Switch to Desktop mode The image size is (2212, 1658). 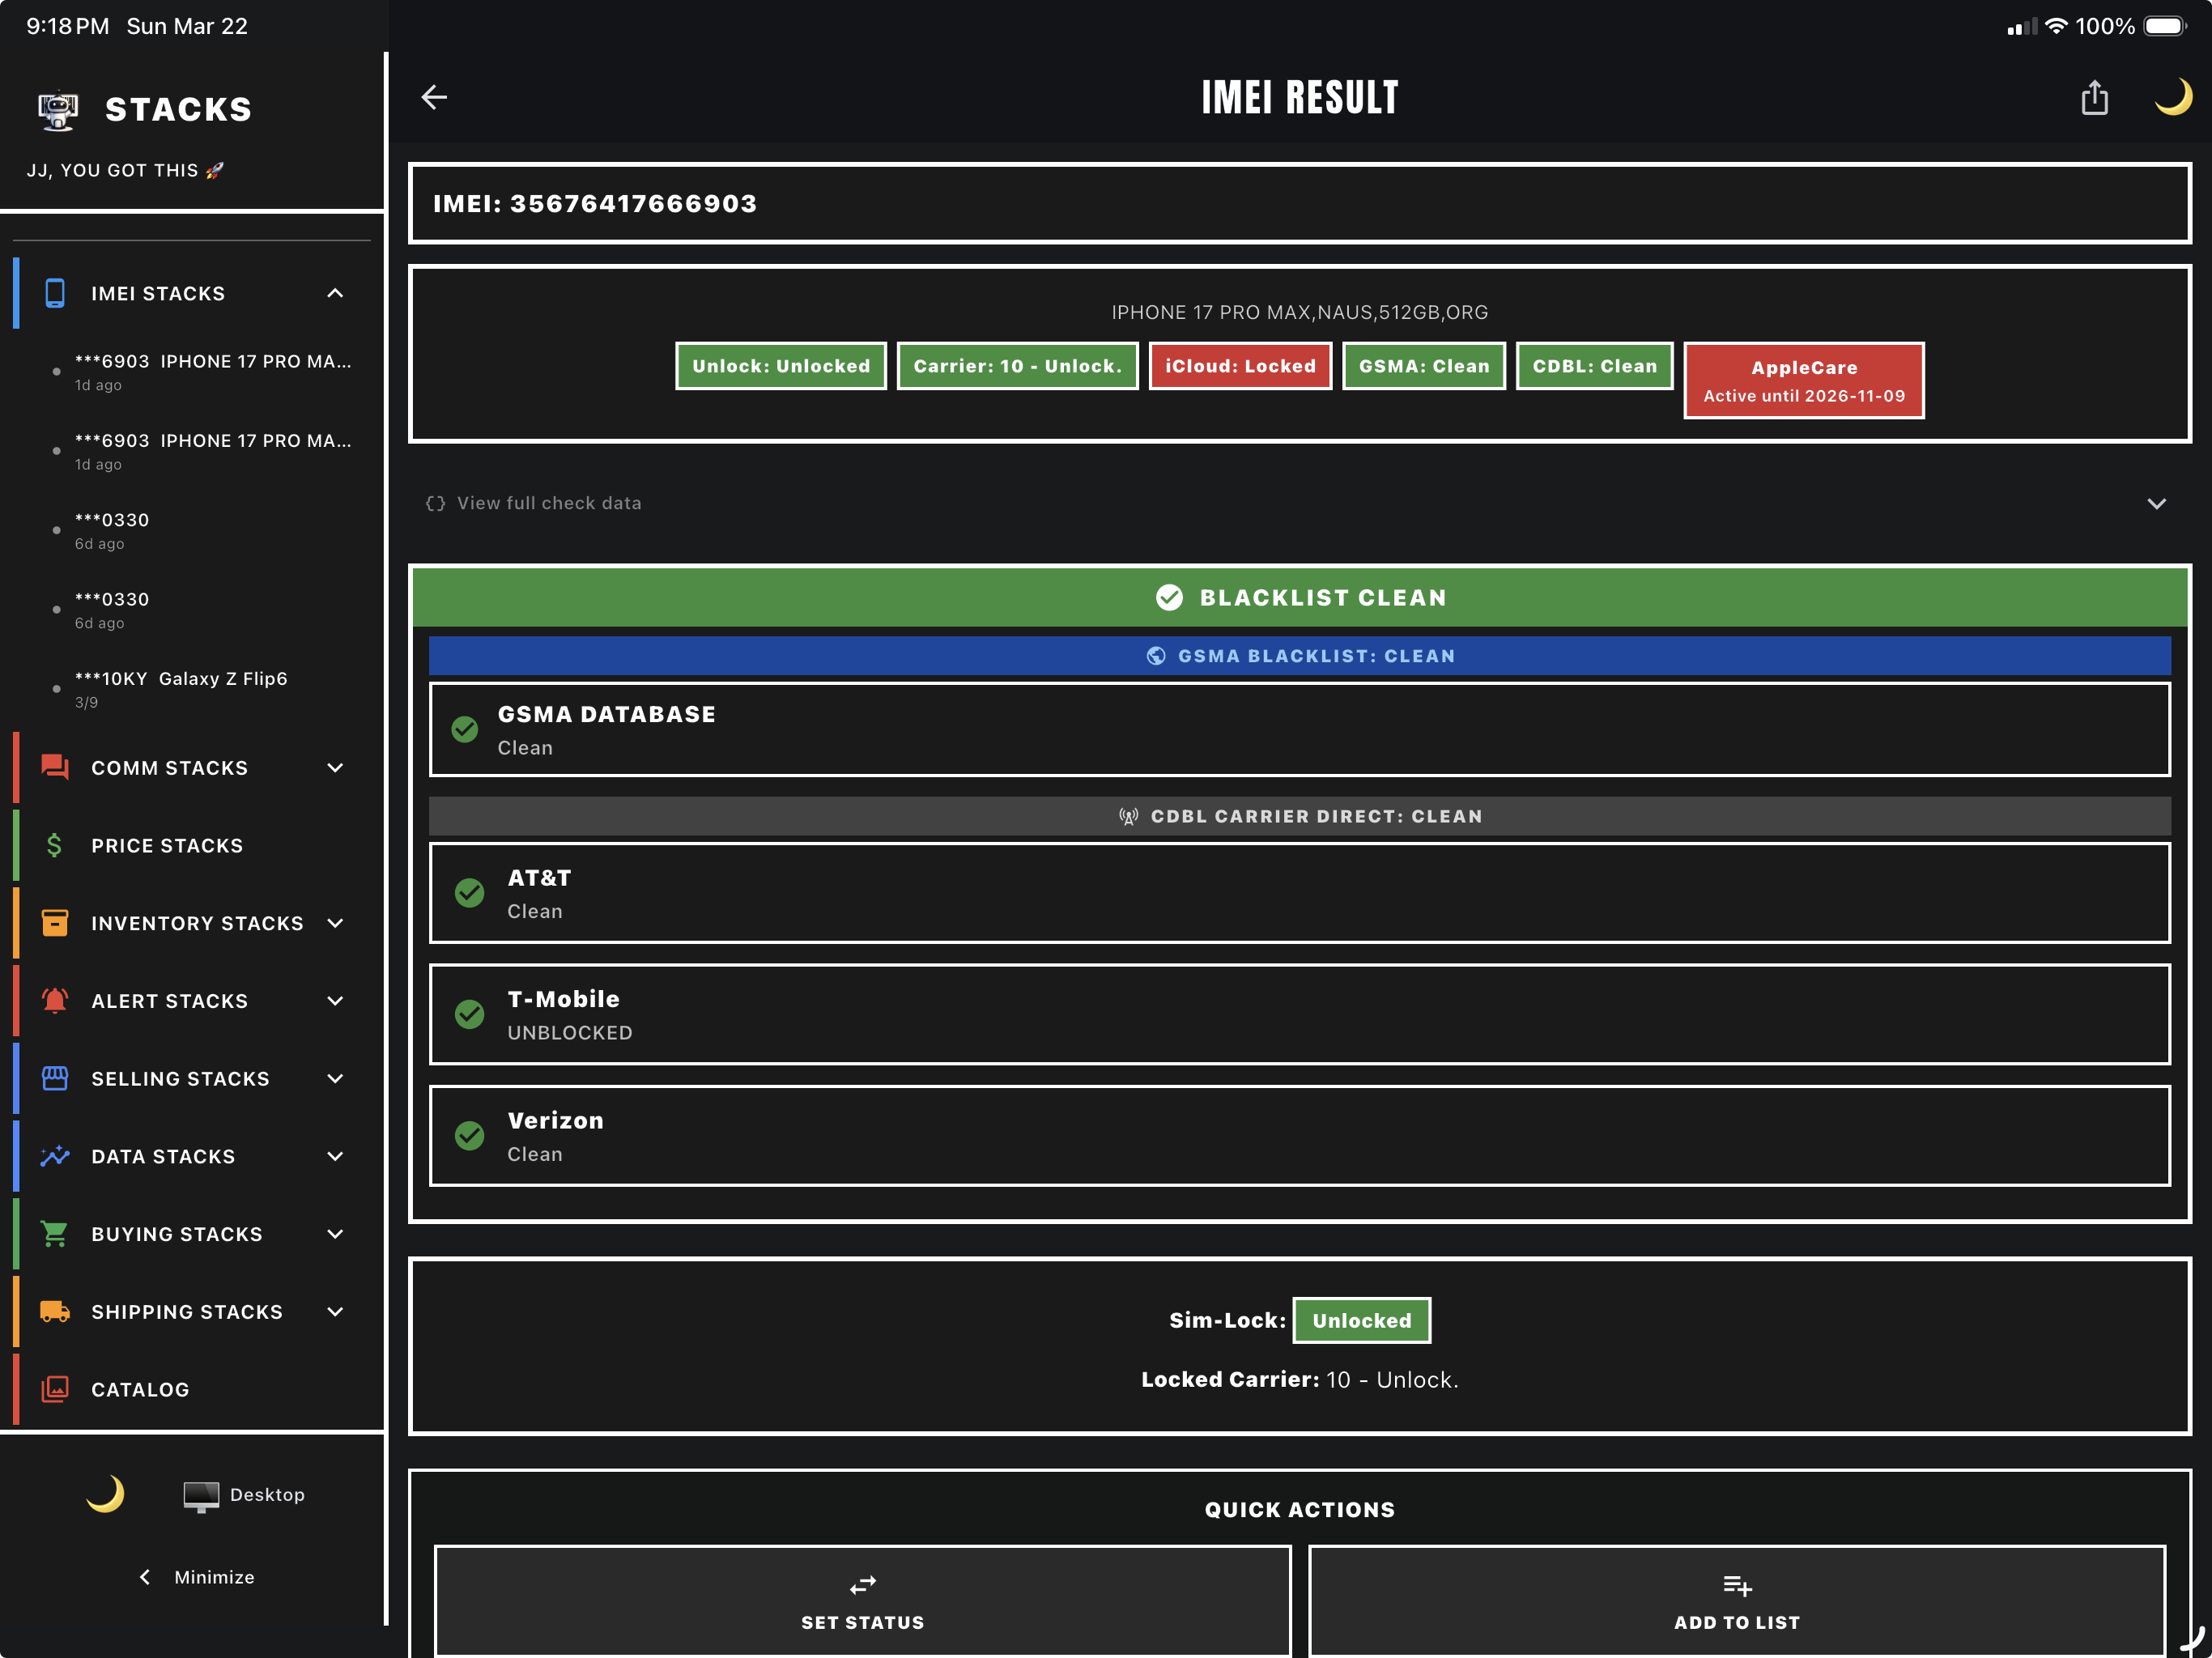[245, 1494]
